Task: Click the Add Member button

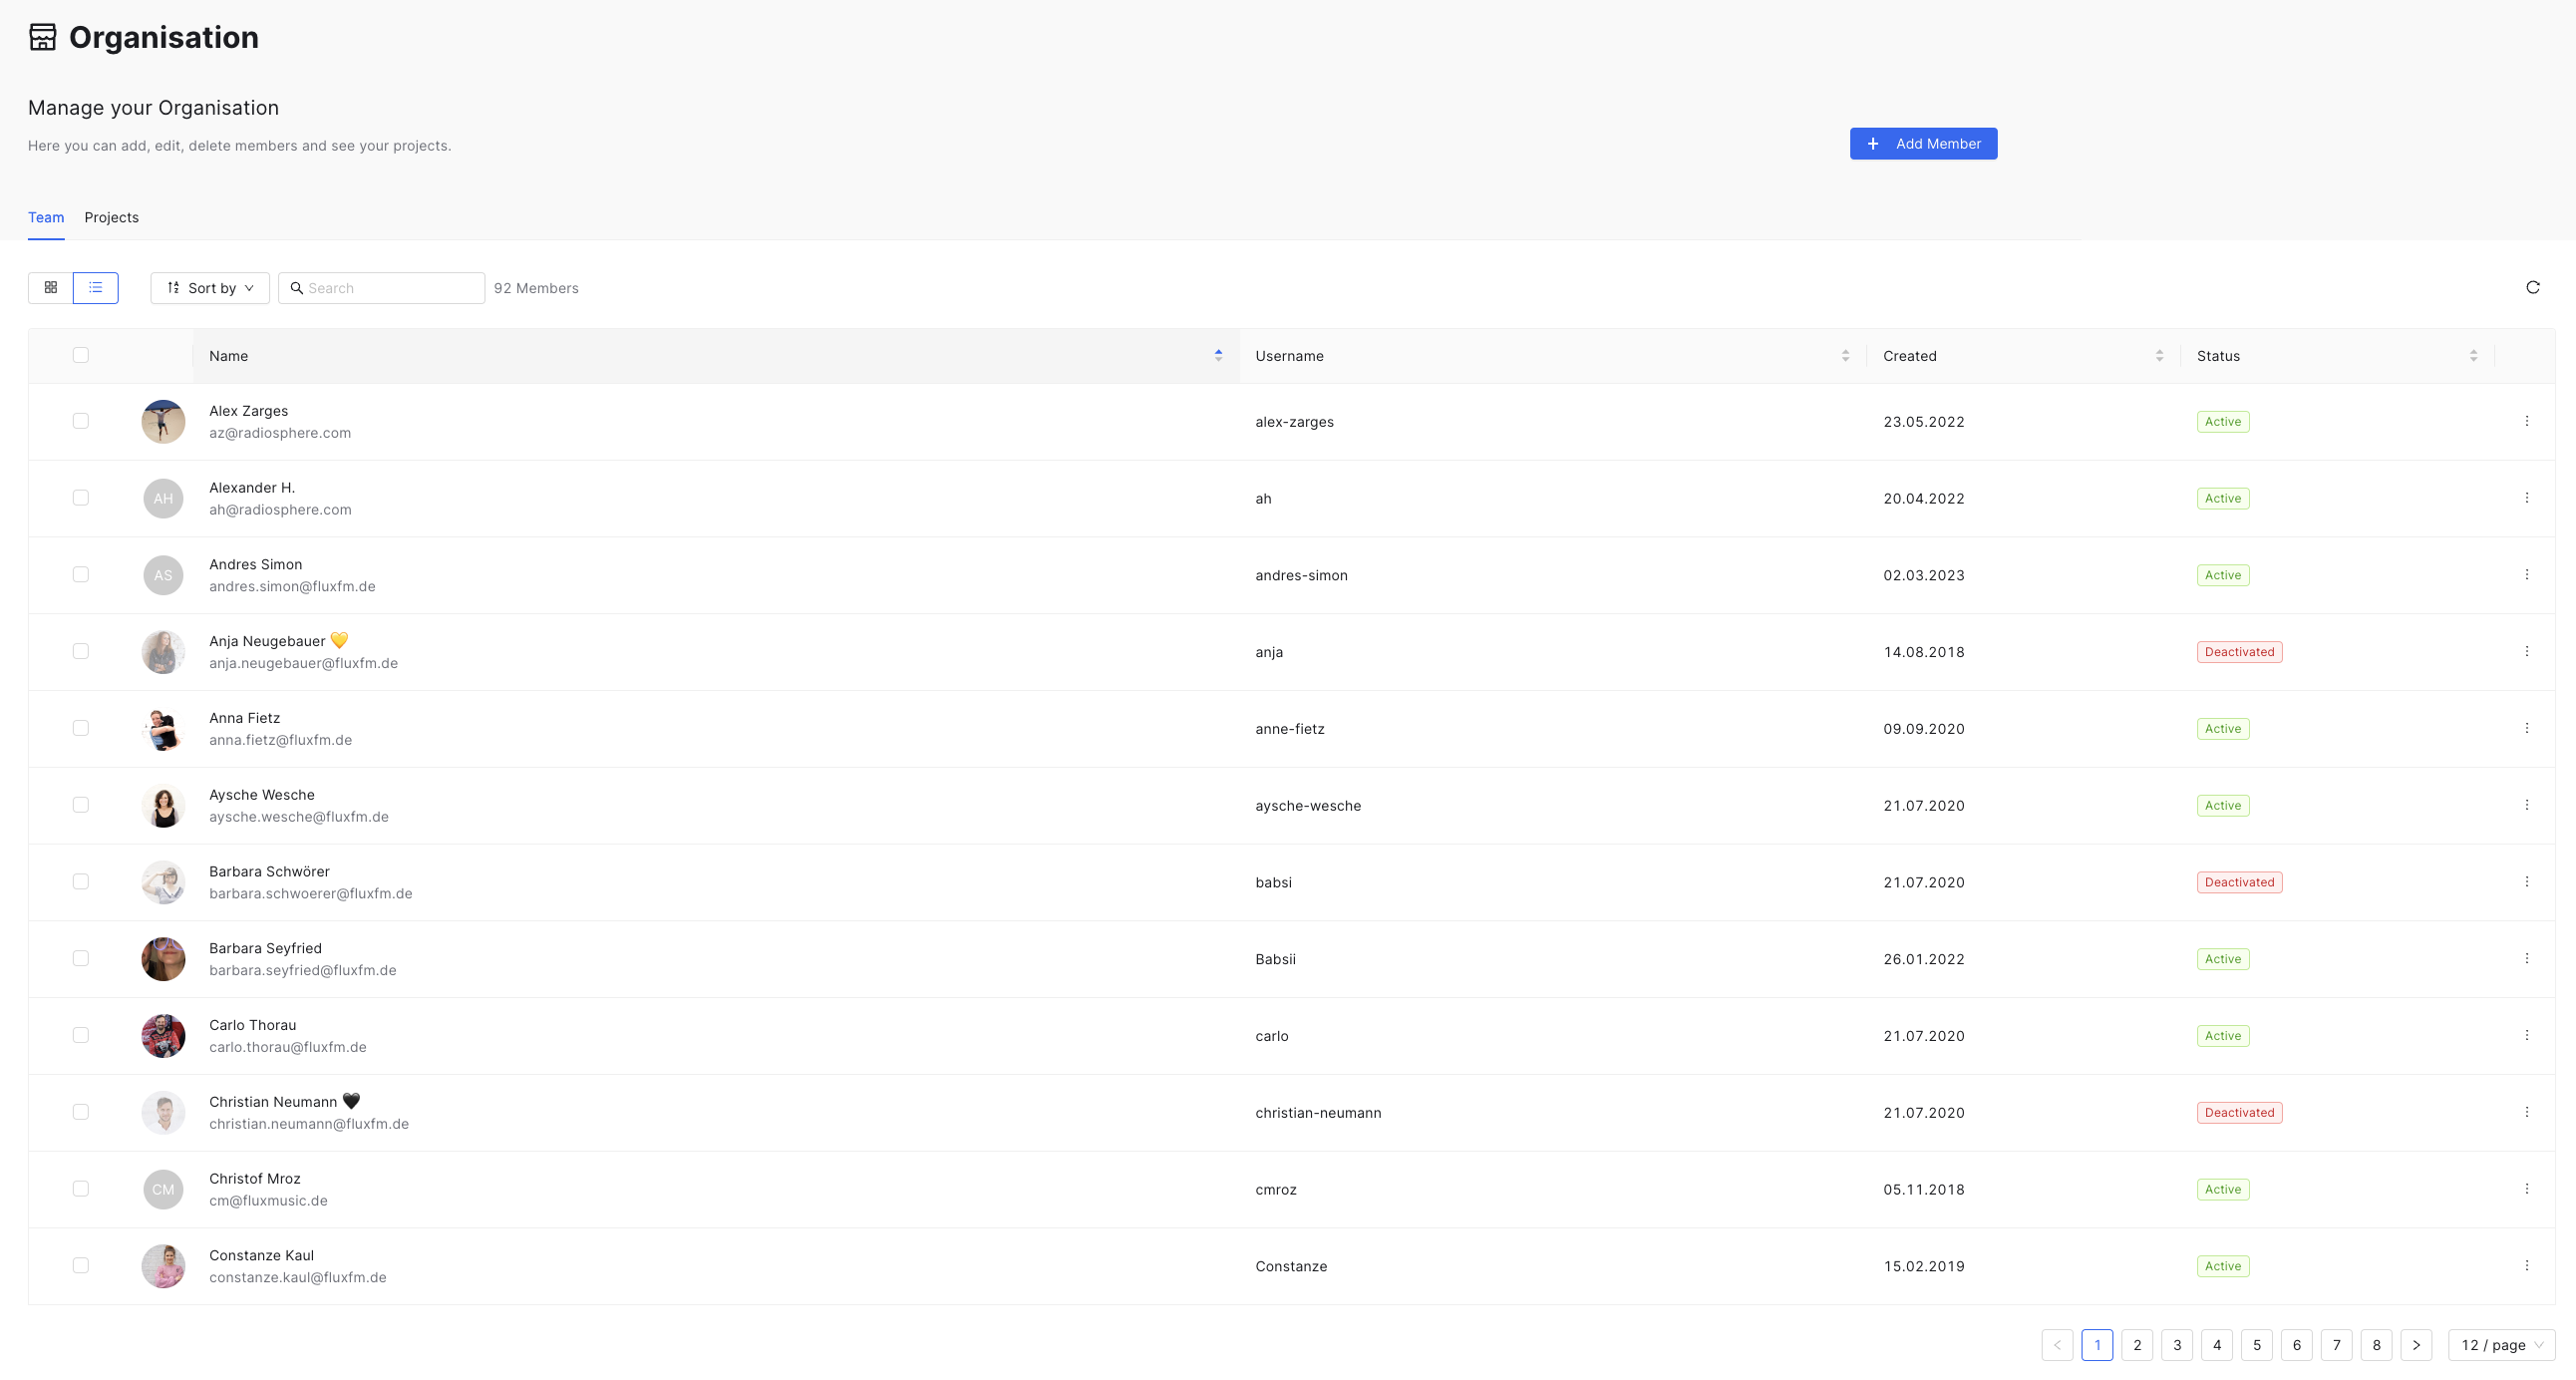Action: (1923, 144)
